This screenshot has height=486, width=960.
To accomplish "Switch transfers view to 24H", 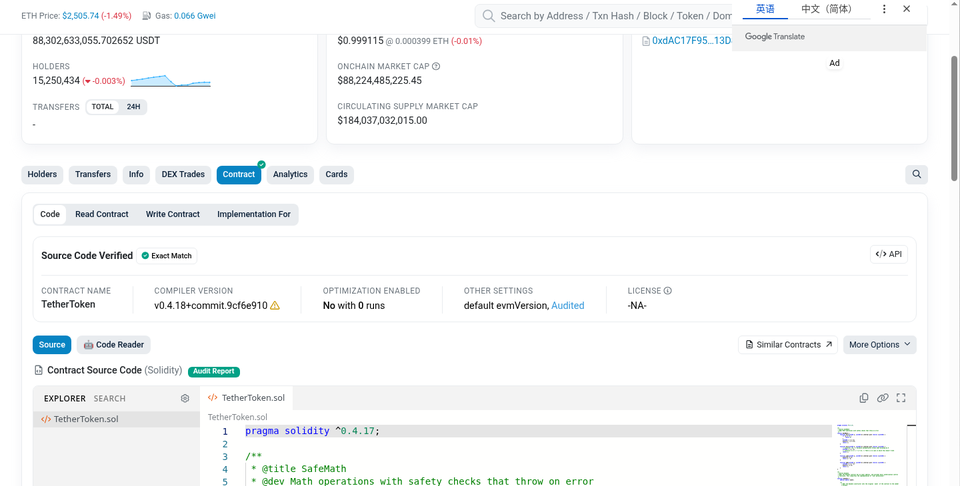I will (133, 107).
